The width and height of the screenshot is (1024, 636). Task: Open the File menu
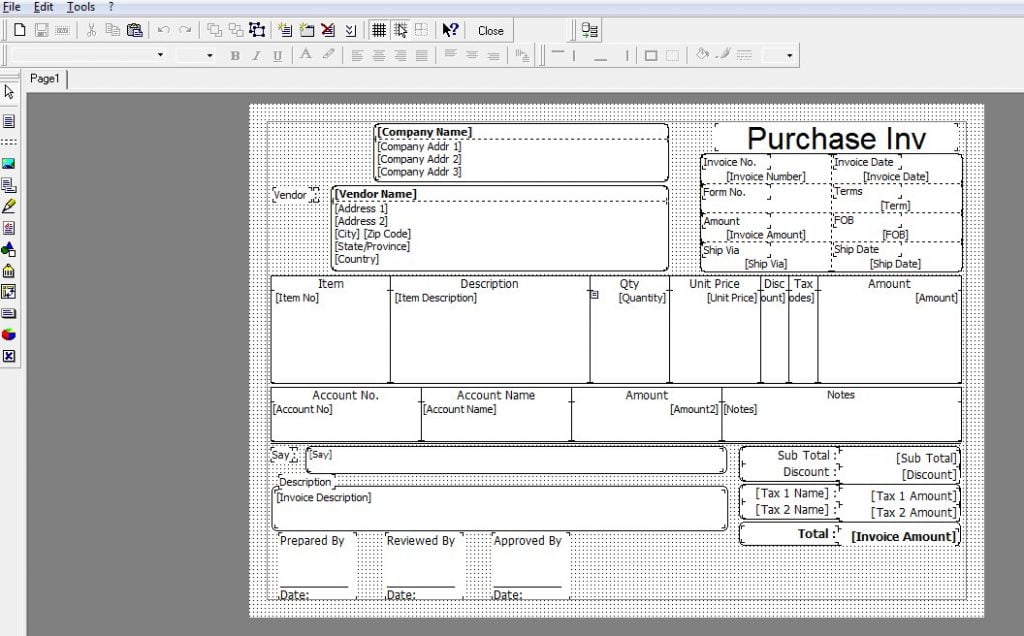[11, 7]
